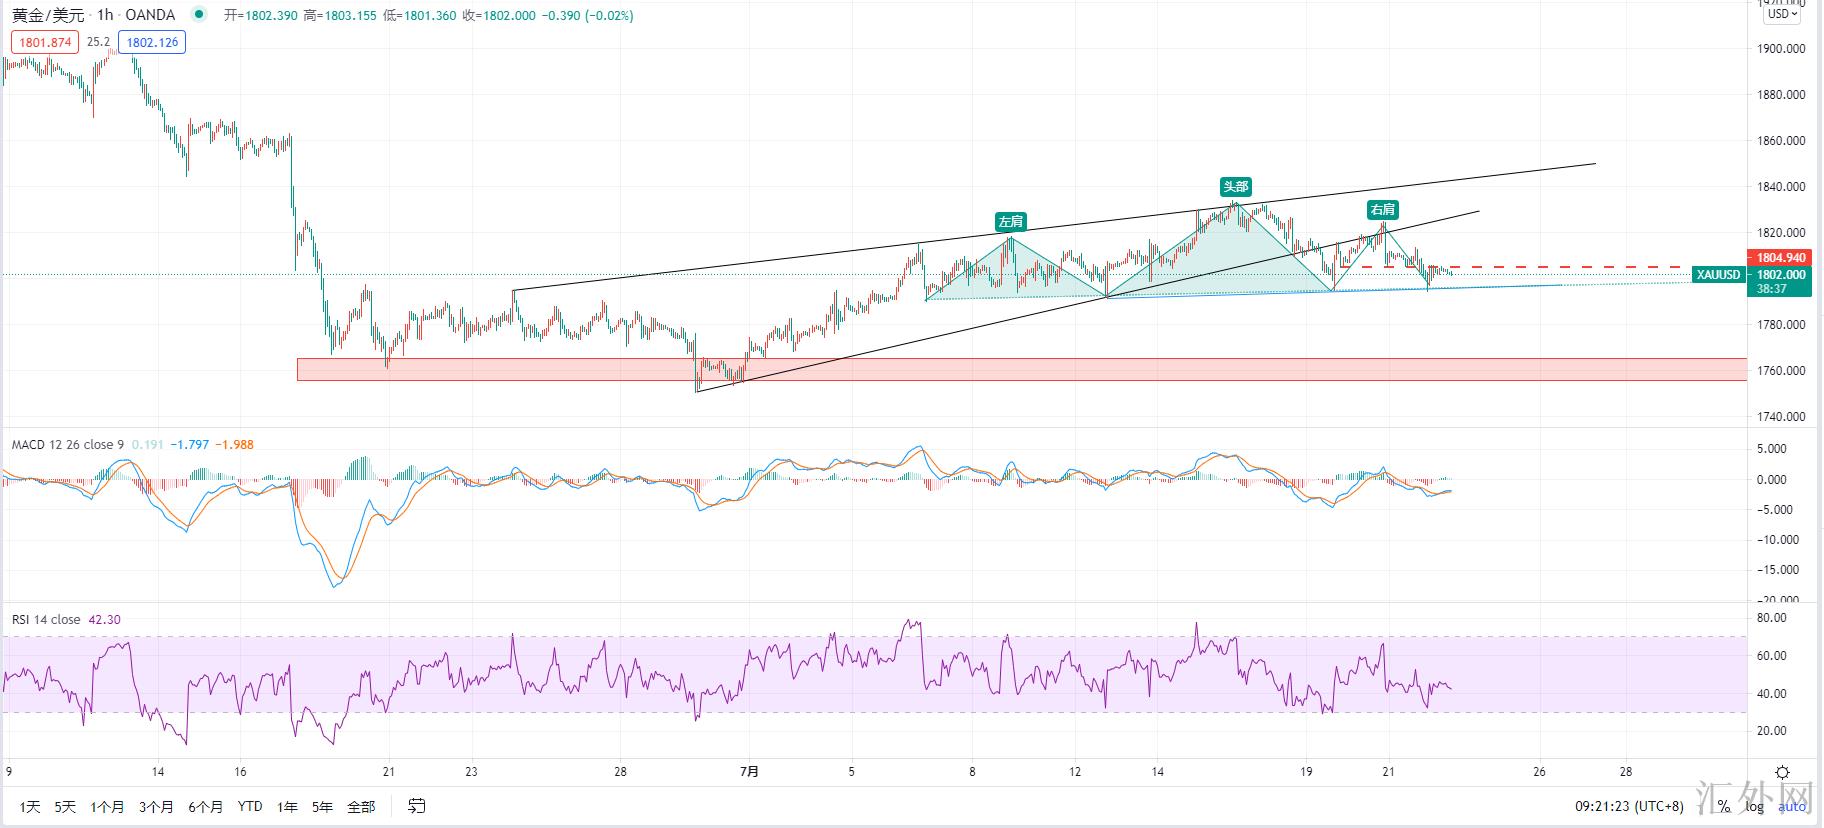Click the blue buy price 1802.126 button

(151, 42)
